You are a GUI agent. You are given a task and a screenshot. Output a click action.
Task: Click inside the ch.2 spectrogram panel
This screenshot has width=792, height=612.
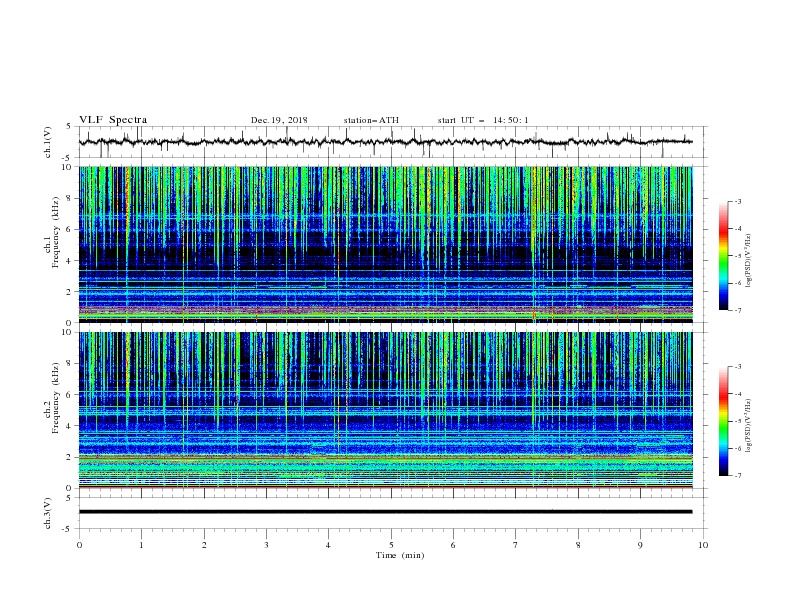(385, 410)
